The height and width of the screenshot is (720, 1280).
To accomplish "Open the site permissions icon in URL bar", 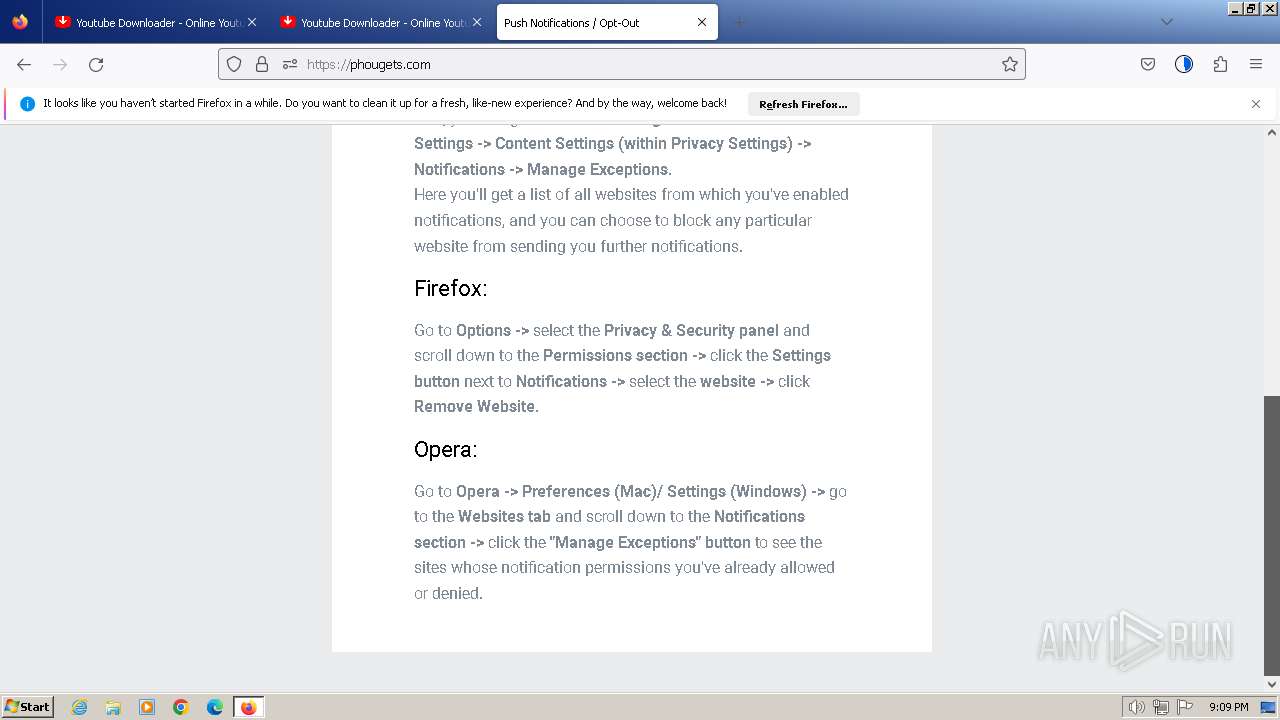I will coord(290,64).
